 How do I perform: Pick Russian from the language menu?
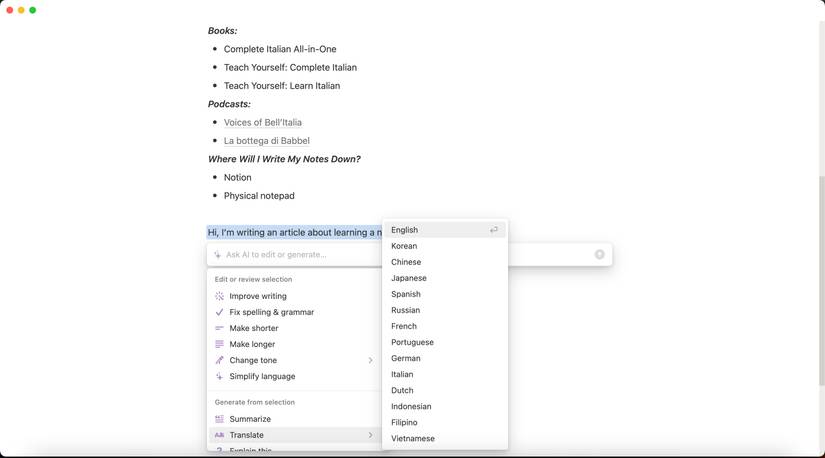coord(445,310)
